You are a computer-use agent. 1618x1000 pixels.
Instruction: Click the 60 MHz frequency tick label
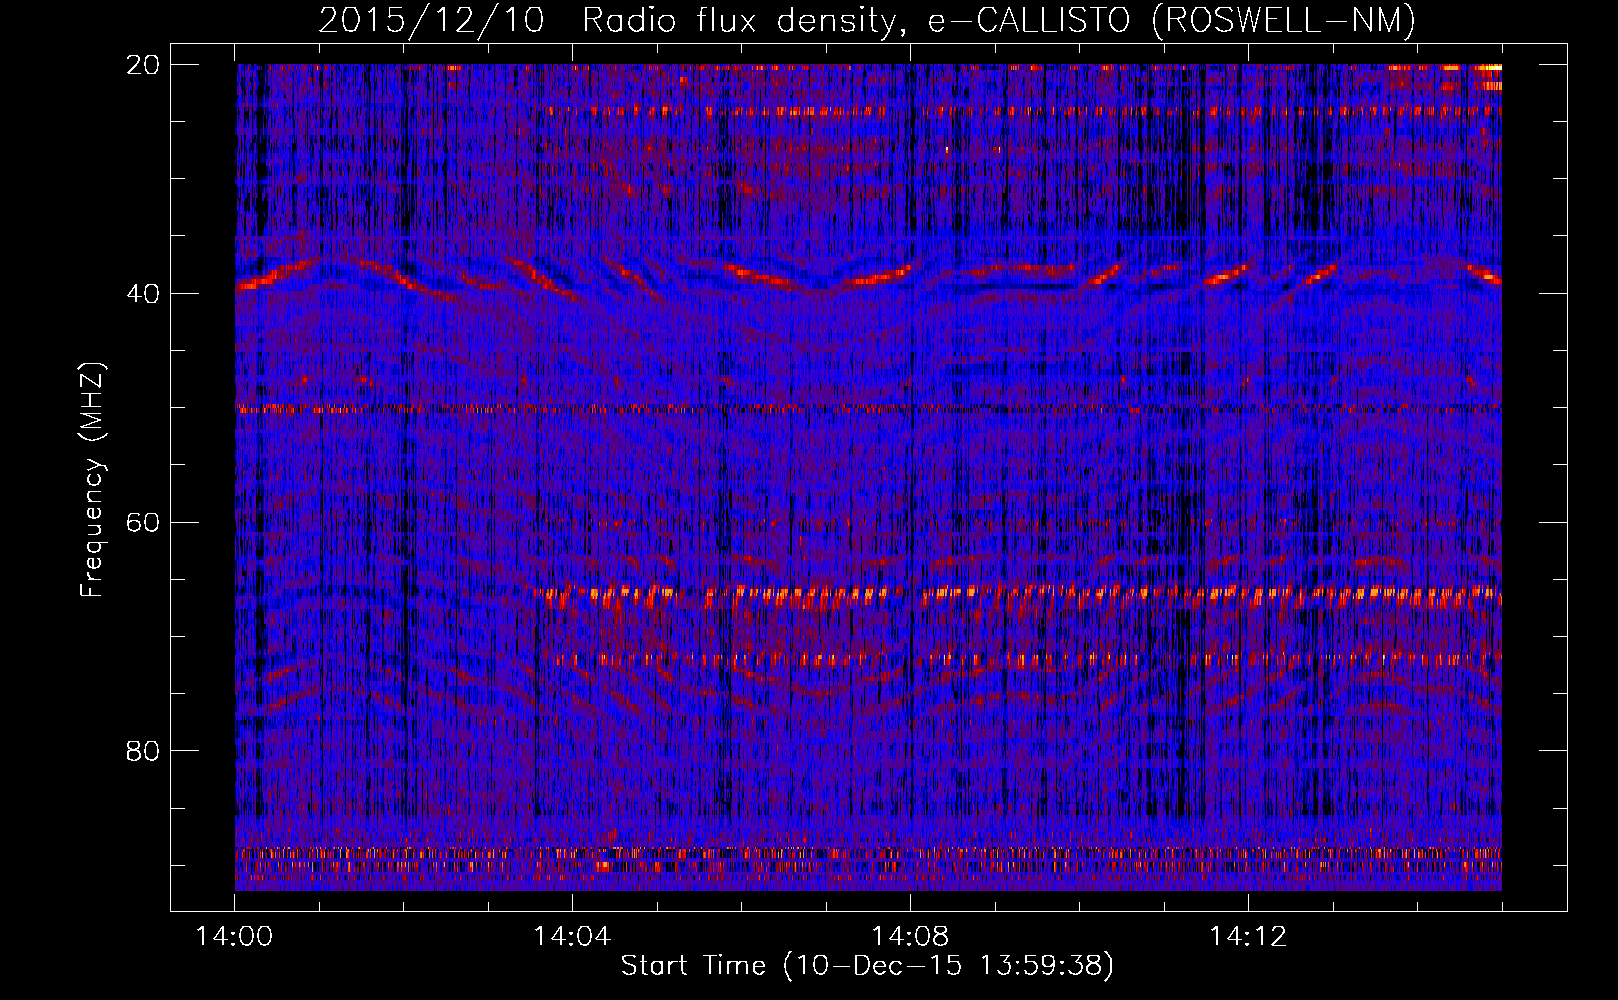point(143,522)
